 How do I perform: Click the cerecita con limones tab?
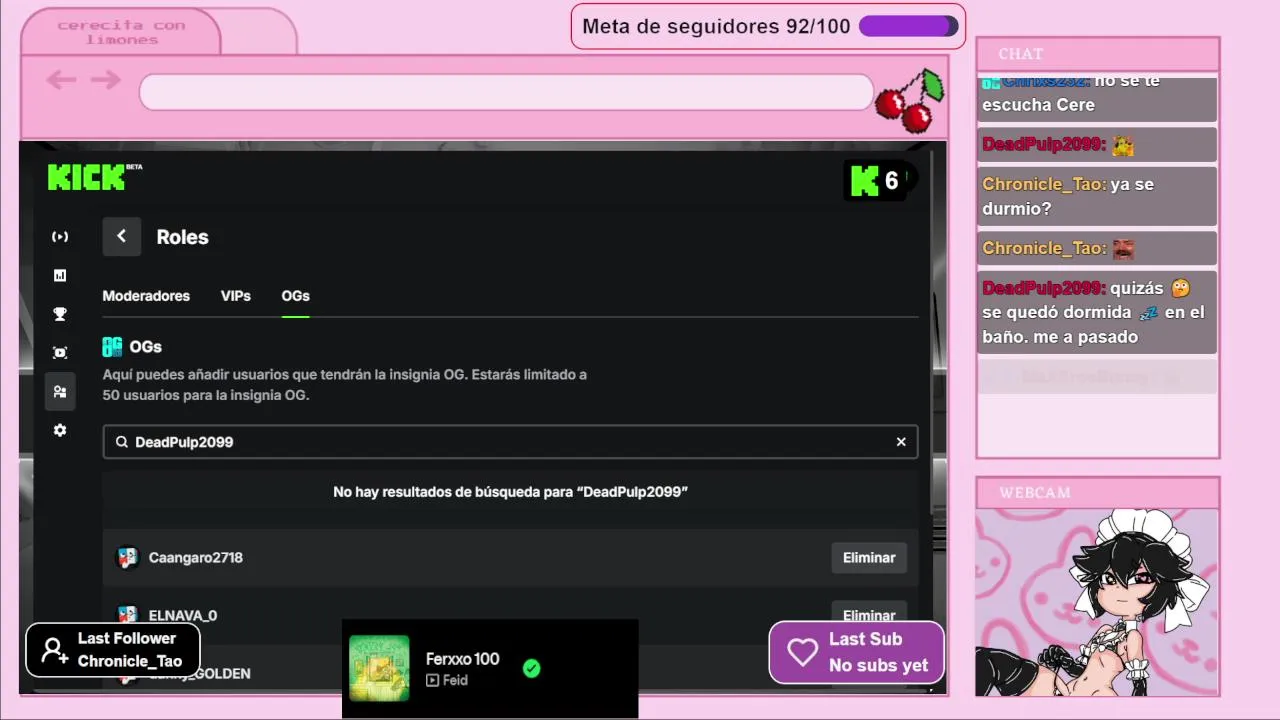click(x=121, y=32)
